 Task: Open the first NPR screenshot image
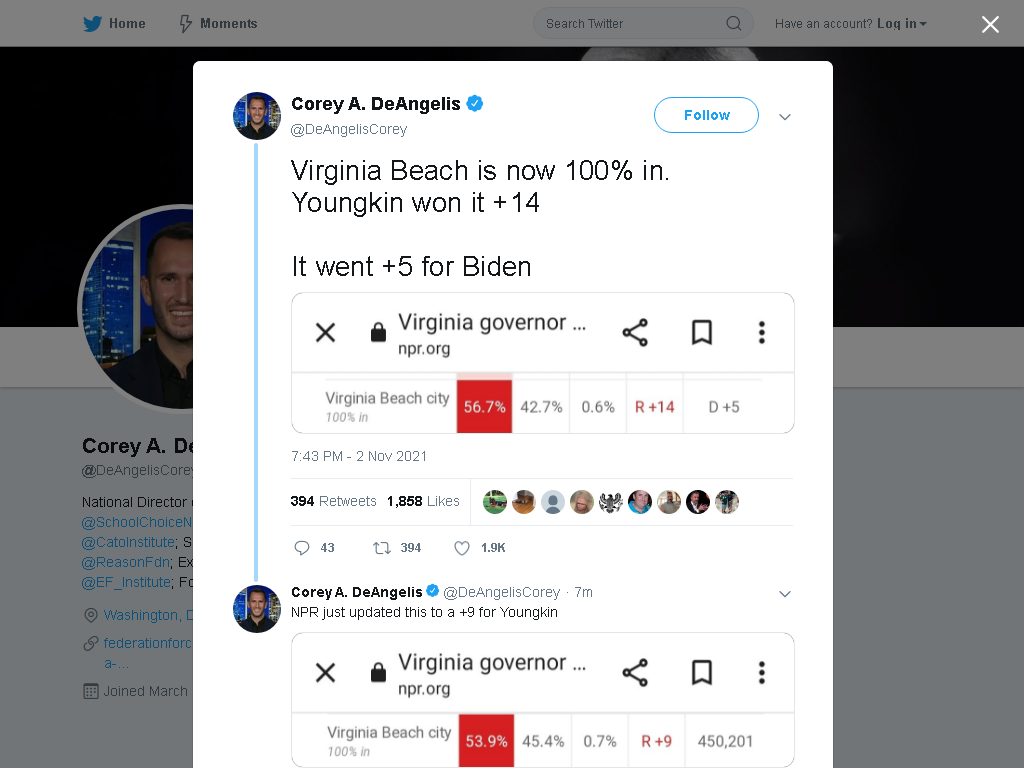(543, 363)
